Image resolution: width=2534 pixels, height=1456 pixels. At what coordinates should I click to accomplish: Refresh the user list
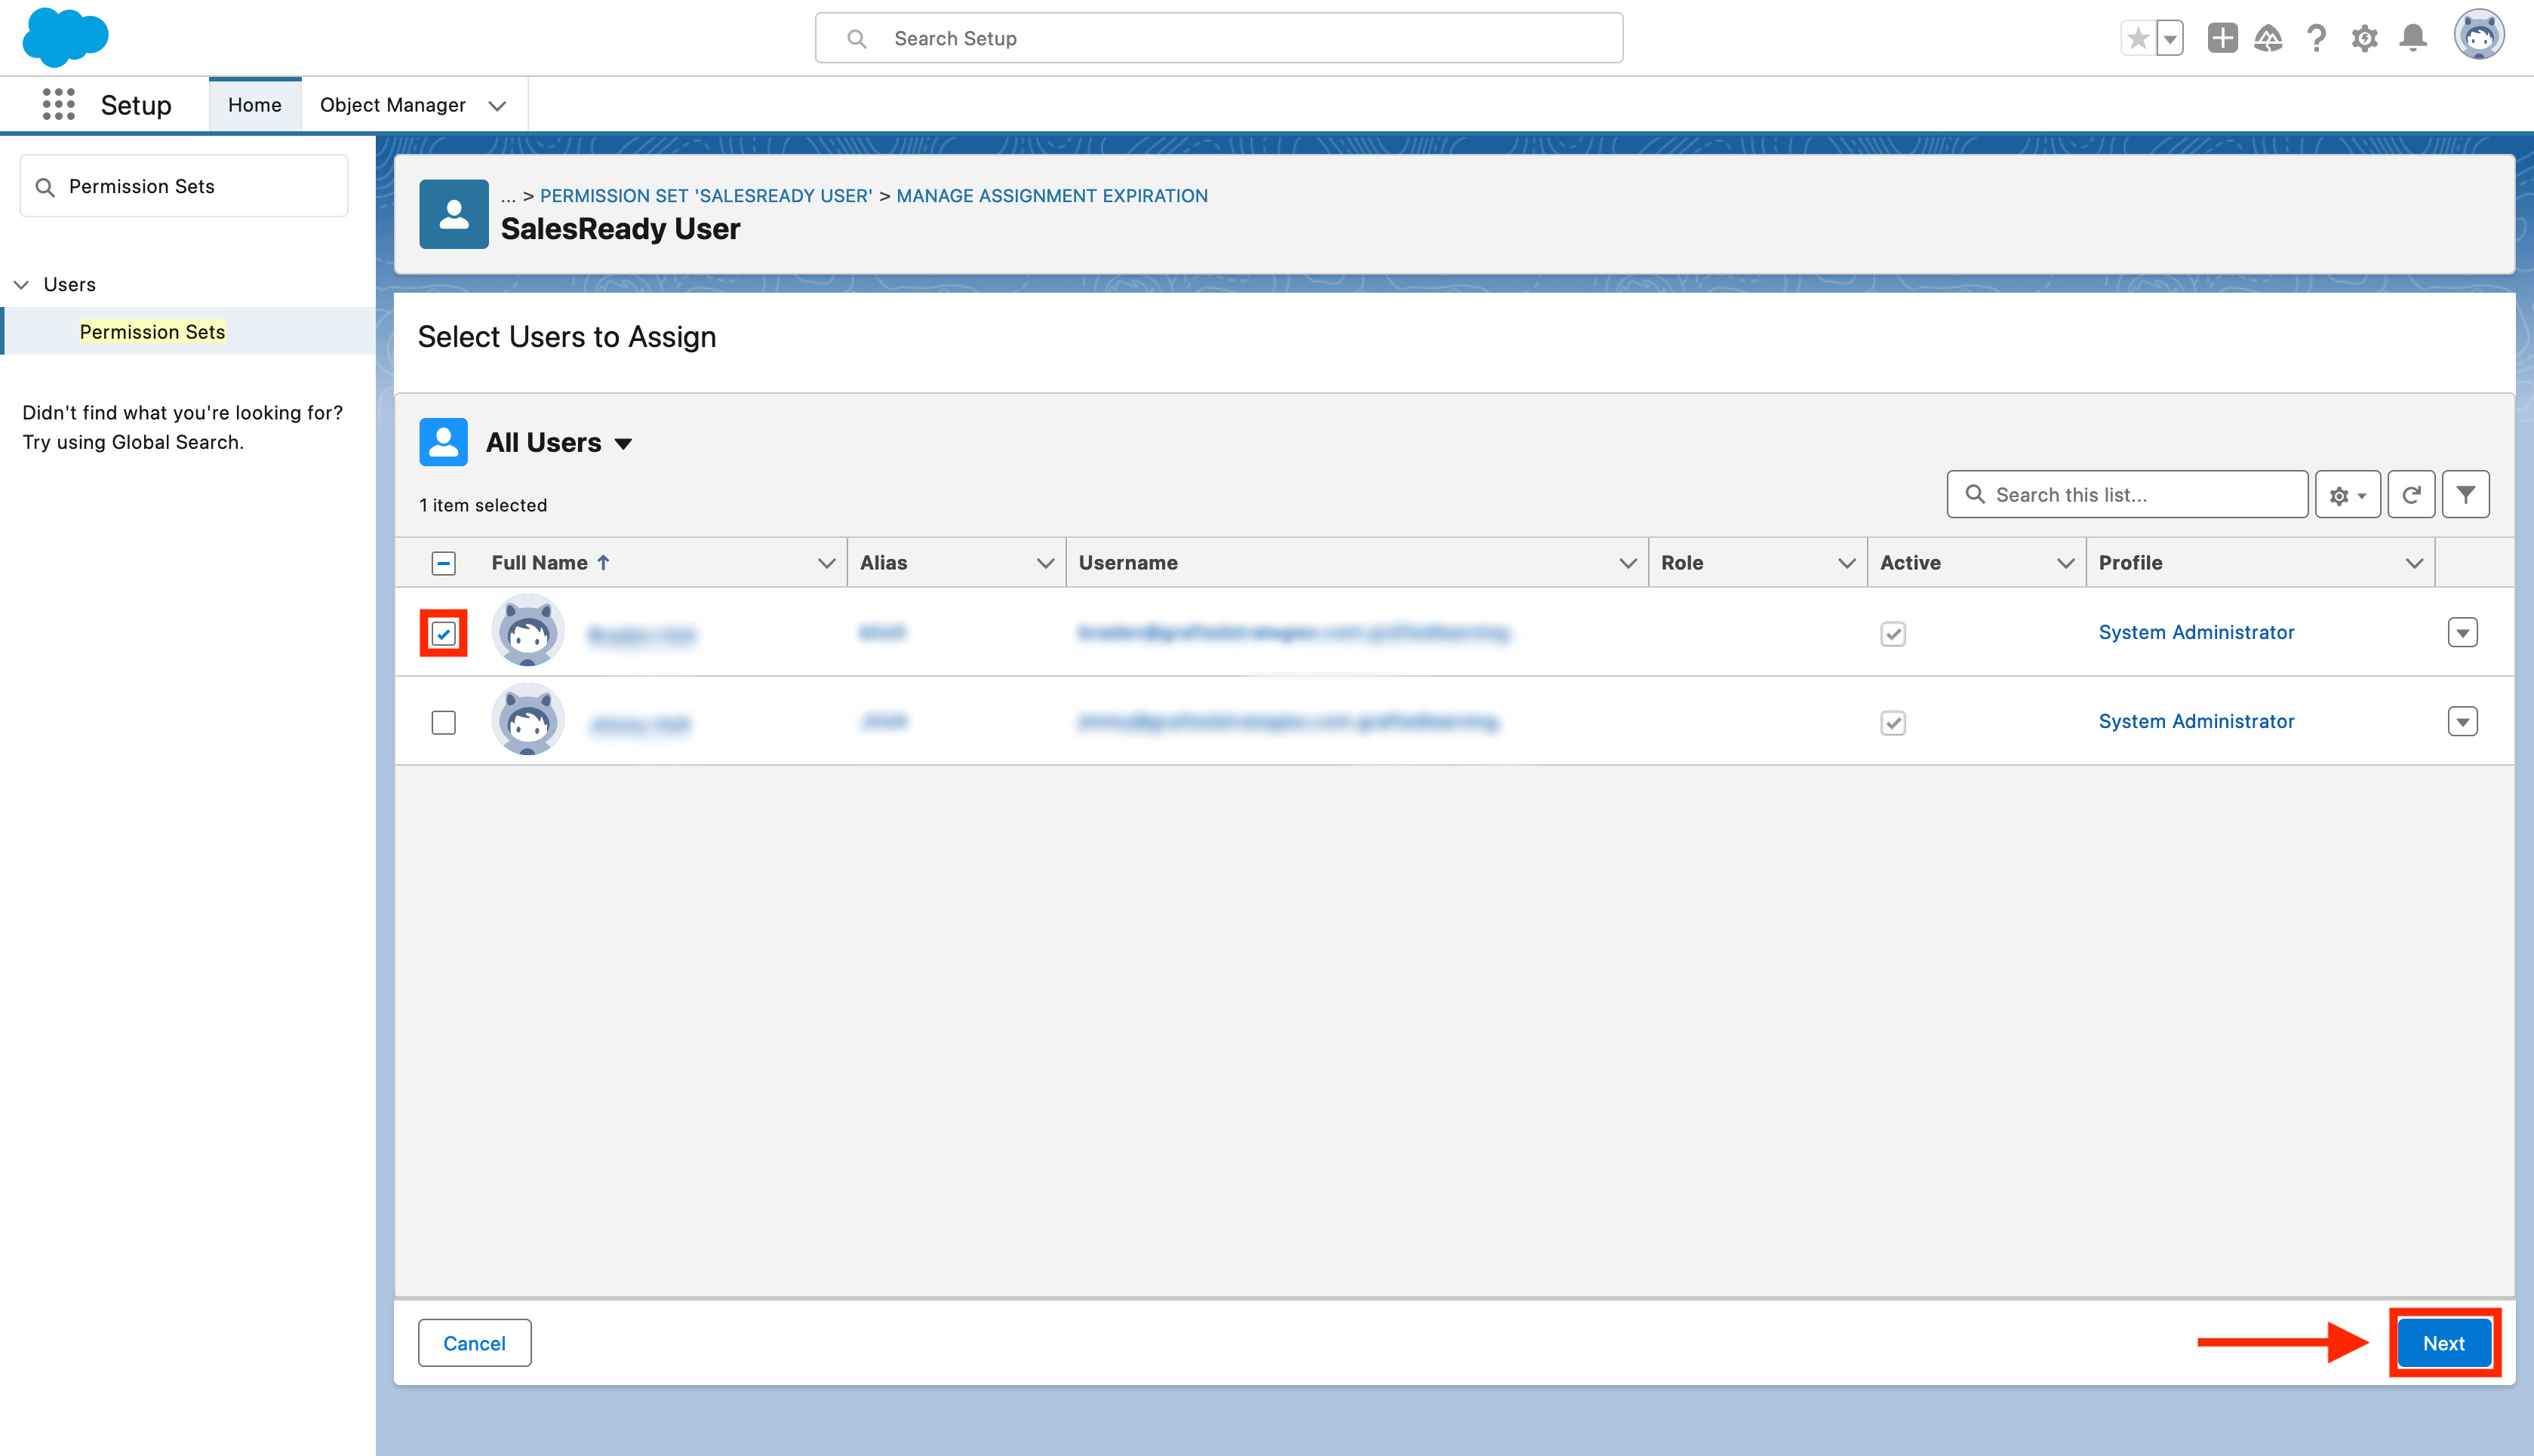(2411, 495)
